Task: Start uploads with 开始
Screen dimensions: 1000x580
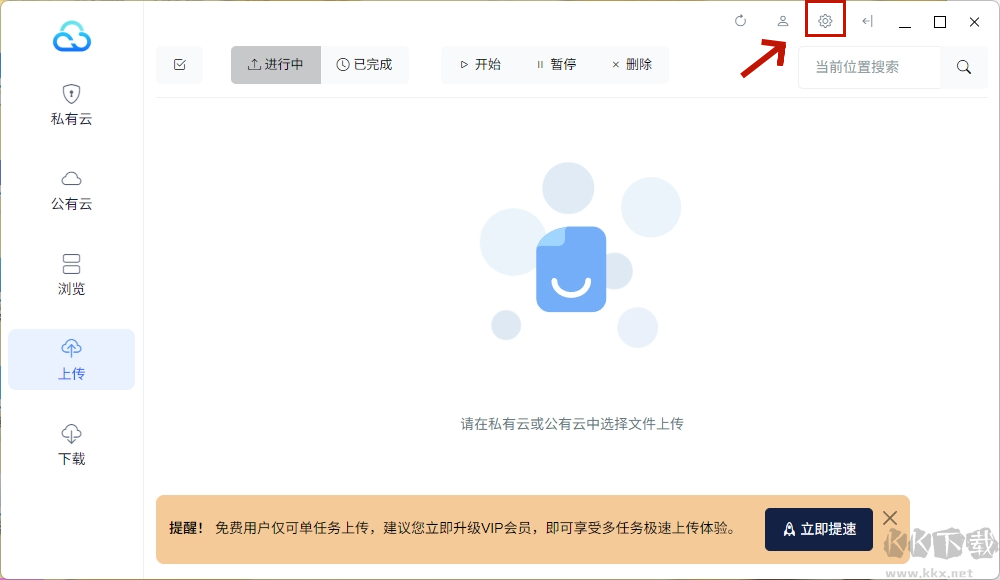Action: pyautogui.click(x=480, y=64)
